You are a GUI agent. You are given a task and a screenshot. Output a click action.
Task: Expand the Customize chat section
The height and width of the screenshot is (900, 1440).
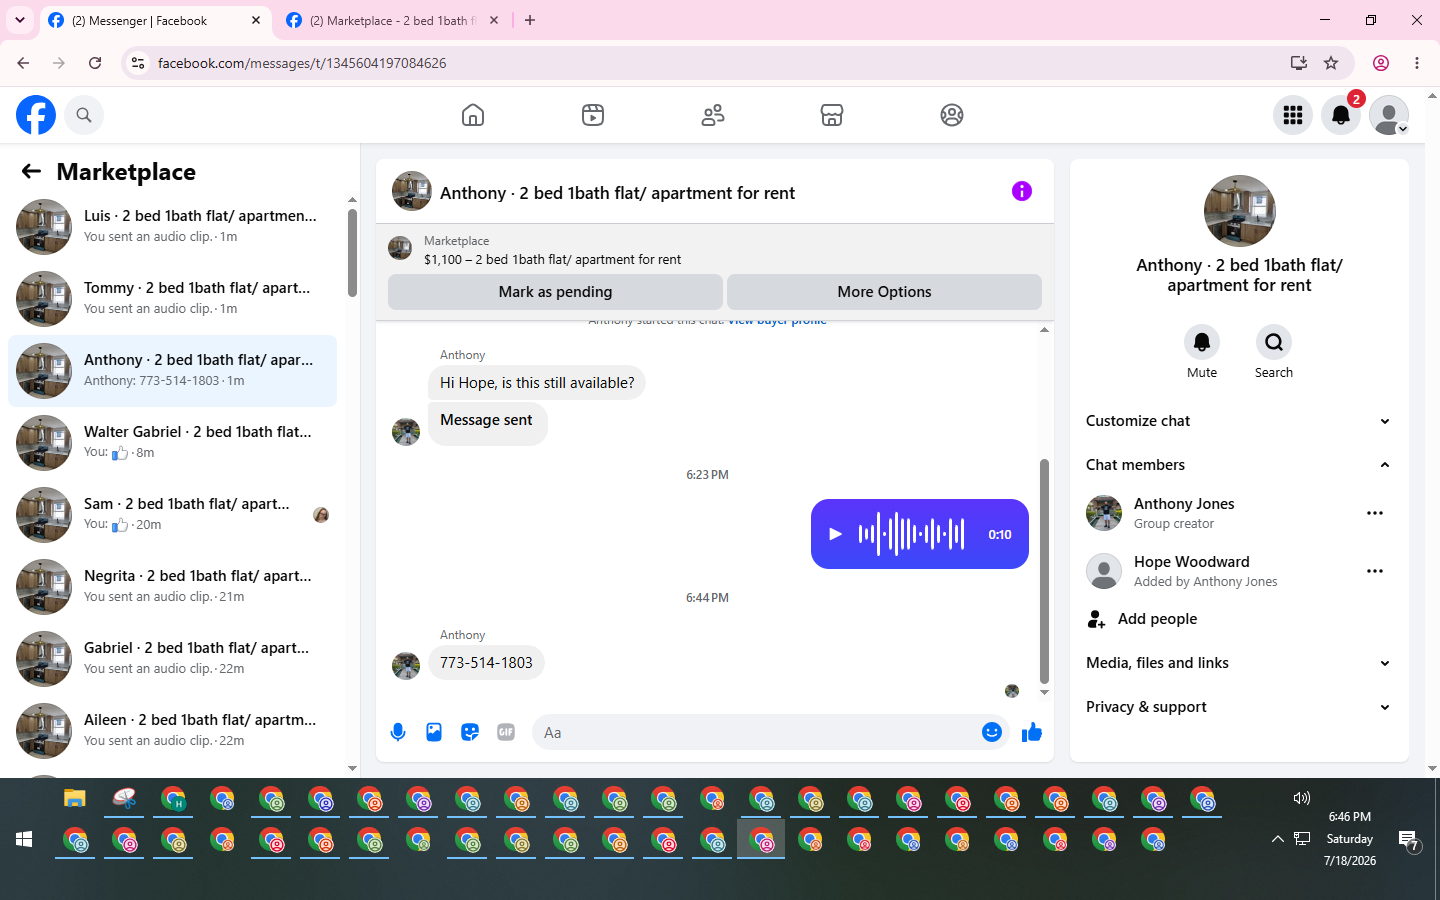point(1239,421)
